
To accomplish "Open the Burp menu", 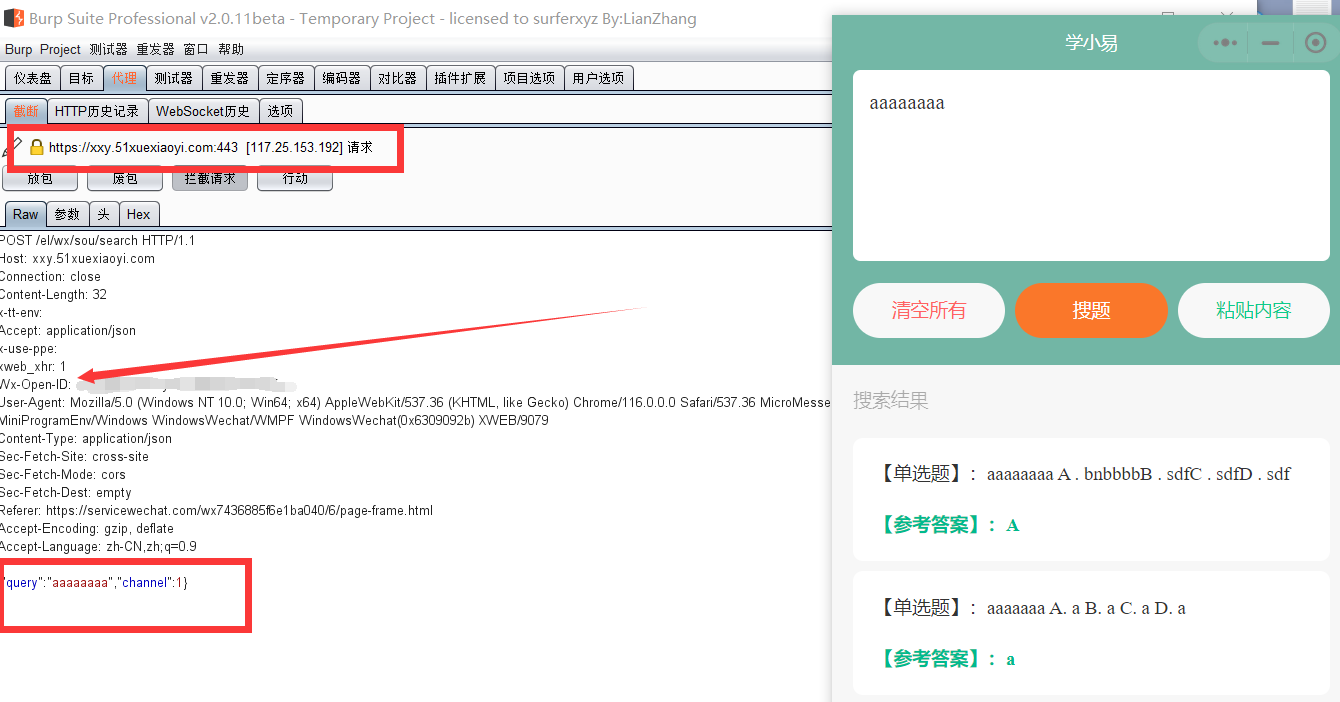I will click(18, 49).
